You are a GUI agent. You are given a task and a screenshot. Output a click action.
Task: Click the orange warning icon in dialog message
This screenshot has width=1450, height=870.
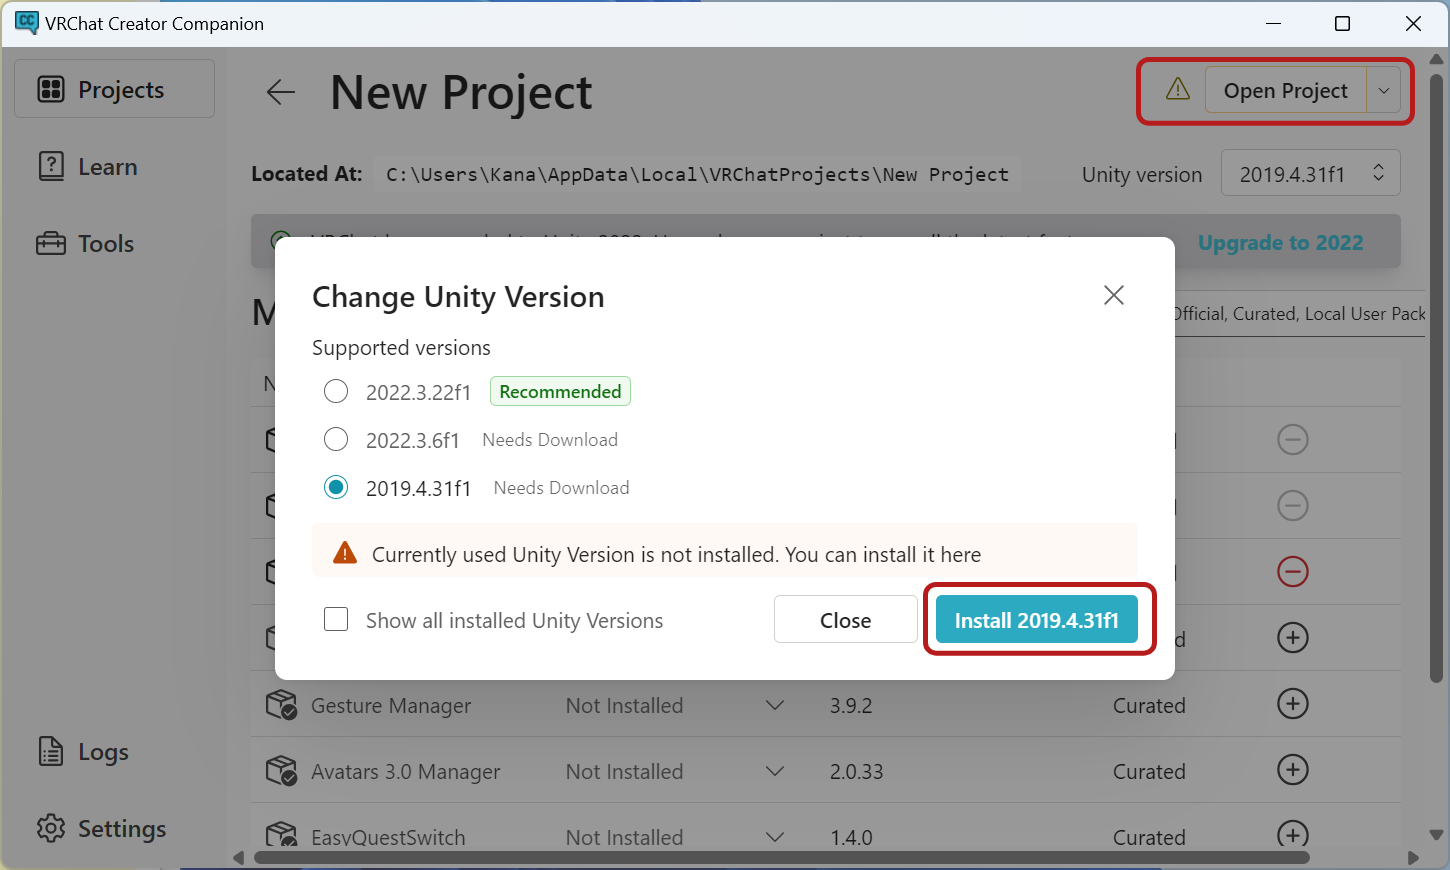click(x=345, y=553)
